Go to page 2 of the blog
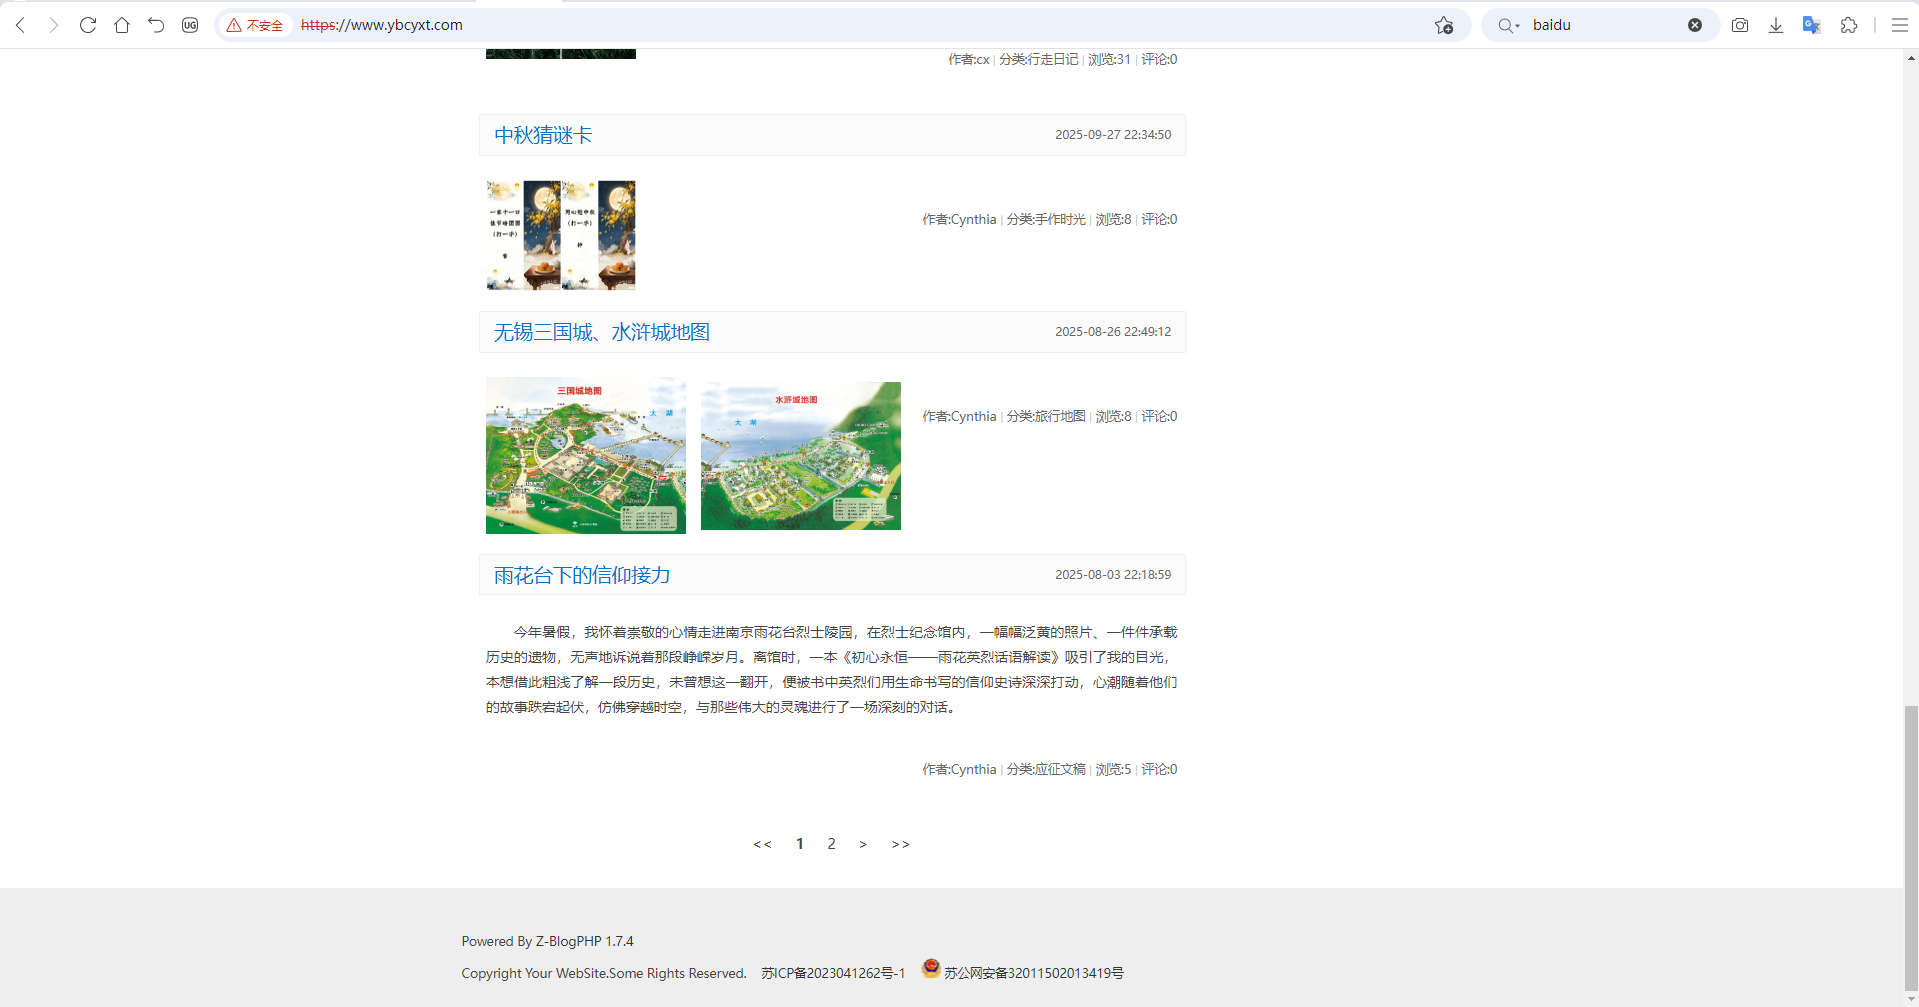 (831, 844)
